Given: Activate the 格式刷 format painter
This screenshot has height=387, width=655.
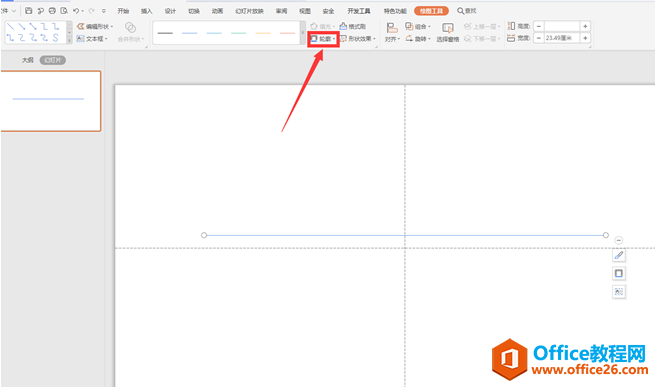Looking at the screenshot, I should click(353, 26).
